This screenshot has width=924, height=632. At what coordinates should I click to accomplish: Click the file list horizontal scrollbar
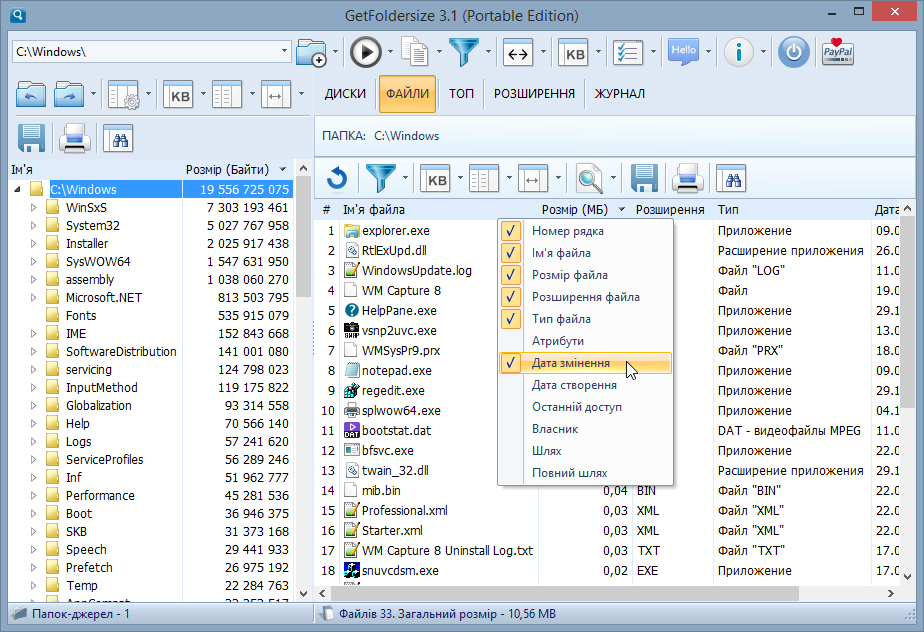[564, 593]
